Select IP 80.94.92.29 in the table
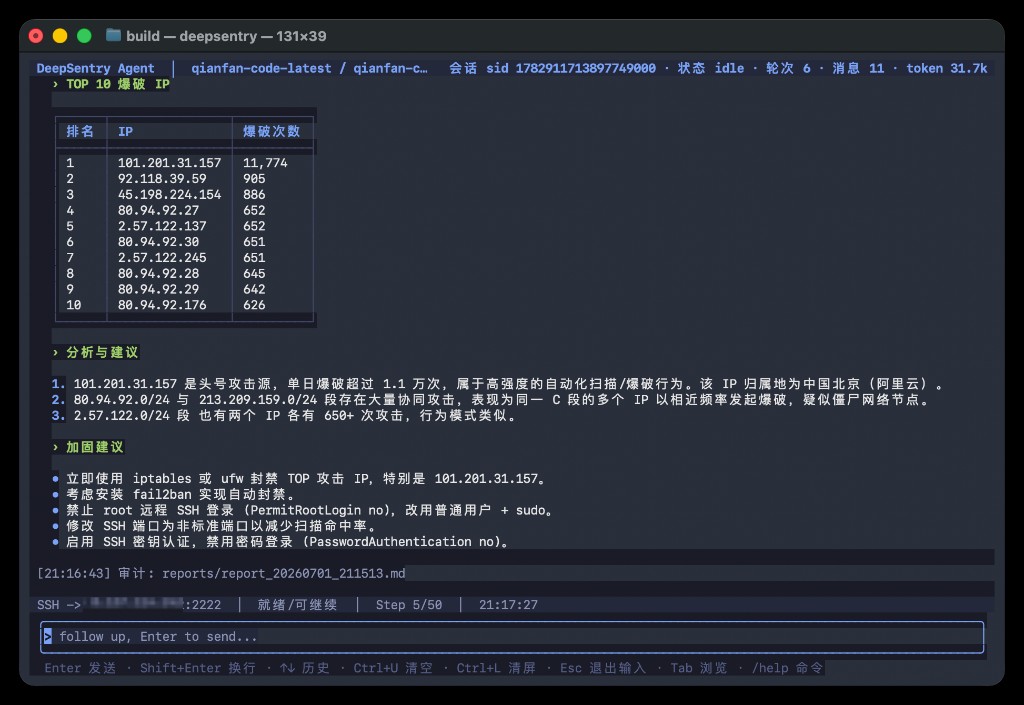The image size is (1024, 705). tap(158, 289)
